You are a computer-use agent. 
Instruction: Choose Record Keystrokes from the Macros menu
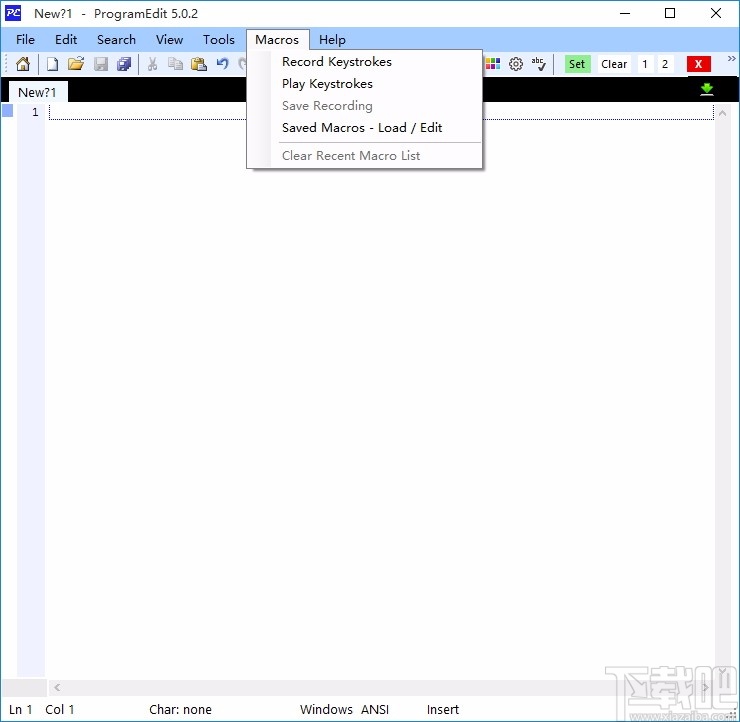coord(364,62)
